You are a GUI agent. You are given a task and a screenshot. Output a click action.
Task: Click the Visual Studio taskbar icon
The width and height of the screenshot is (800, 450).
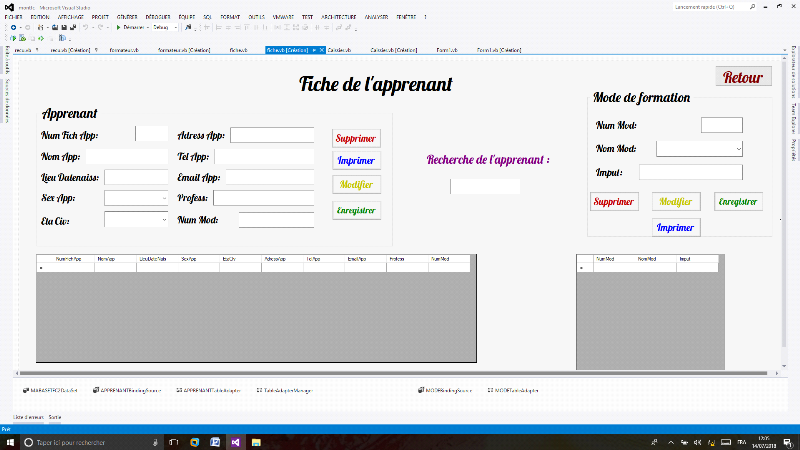(x=236, y=441)
